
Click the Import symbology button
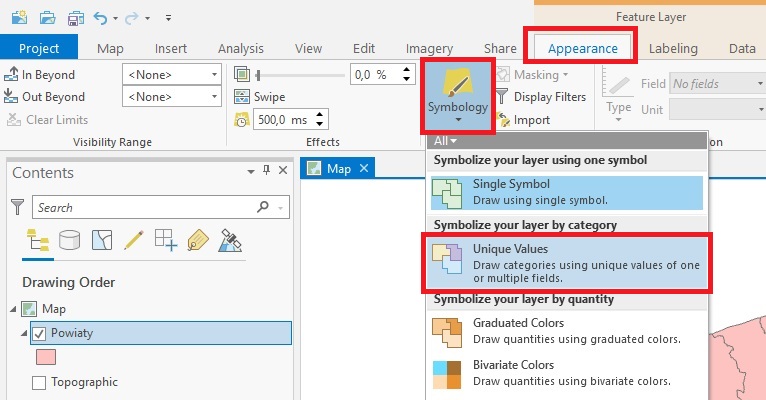531,120
